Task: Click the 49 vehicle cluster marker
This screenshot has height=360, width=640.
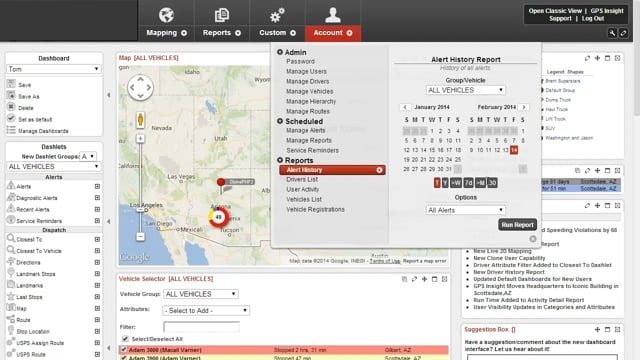Action: (219, 217)
